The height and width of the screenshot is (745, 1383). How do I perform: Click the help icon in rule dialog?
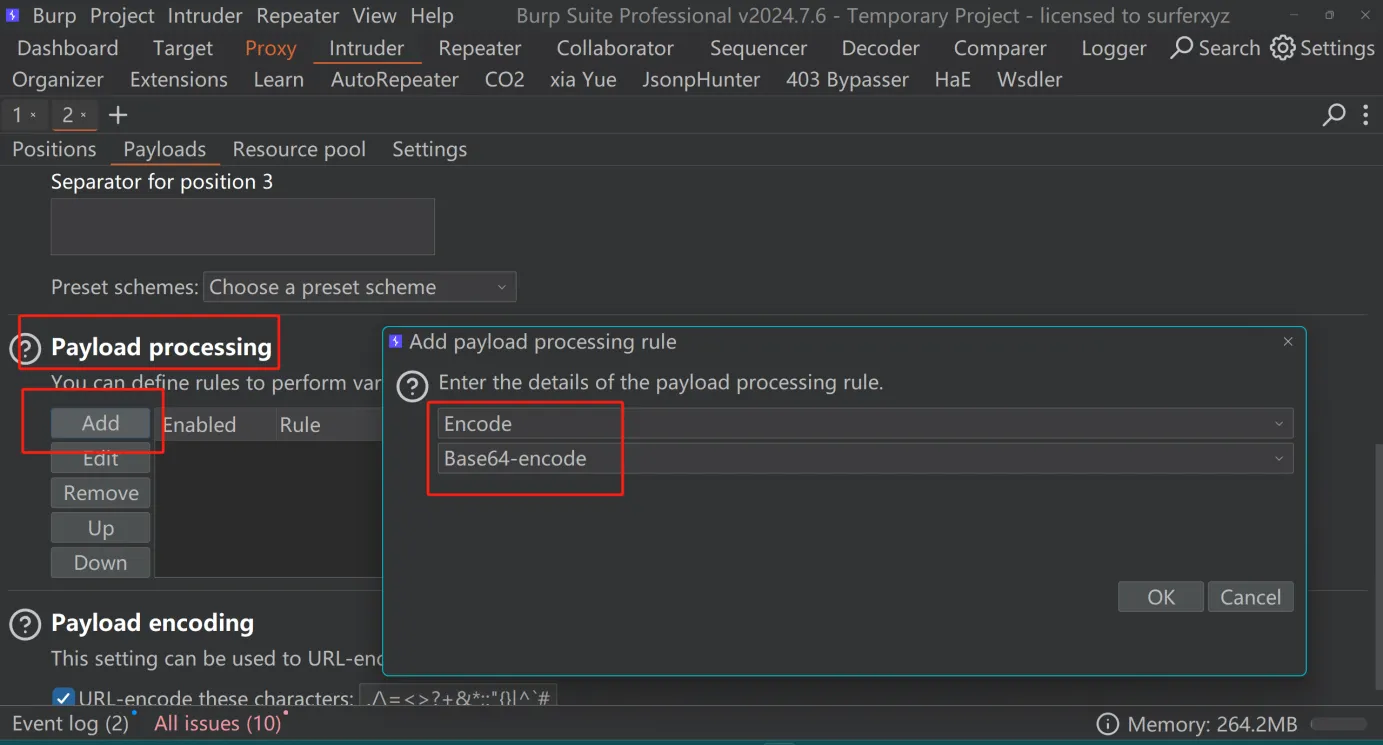tap(412, 385)
